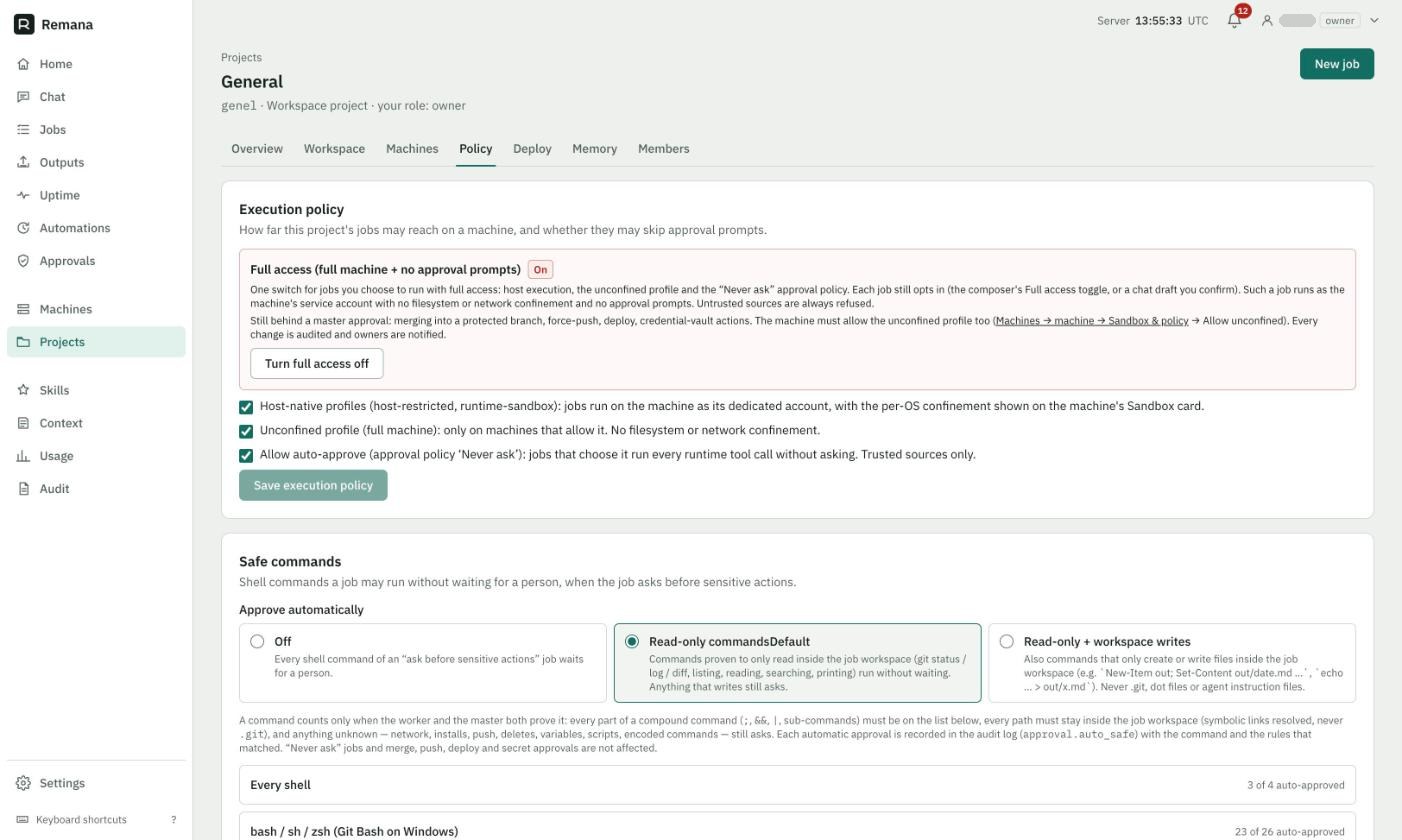Open Machines via its server icon
The height and width of the screenshot is (840, 1402).
(x=23, y=309)
